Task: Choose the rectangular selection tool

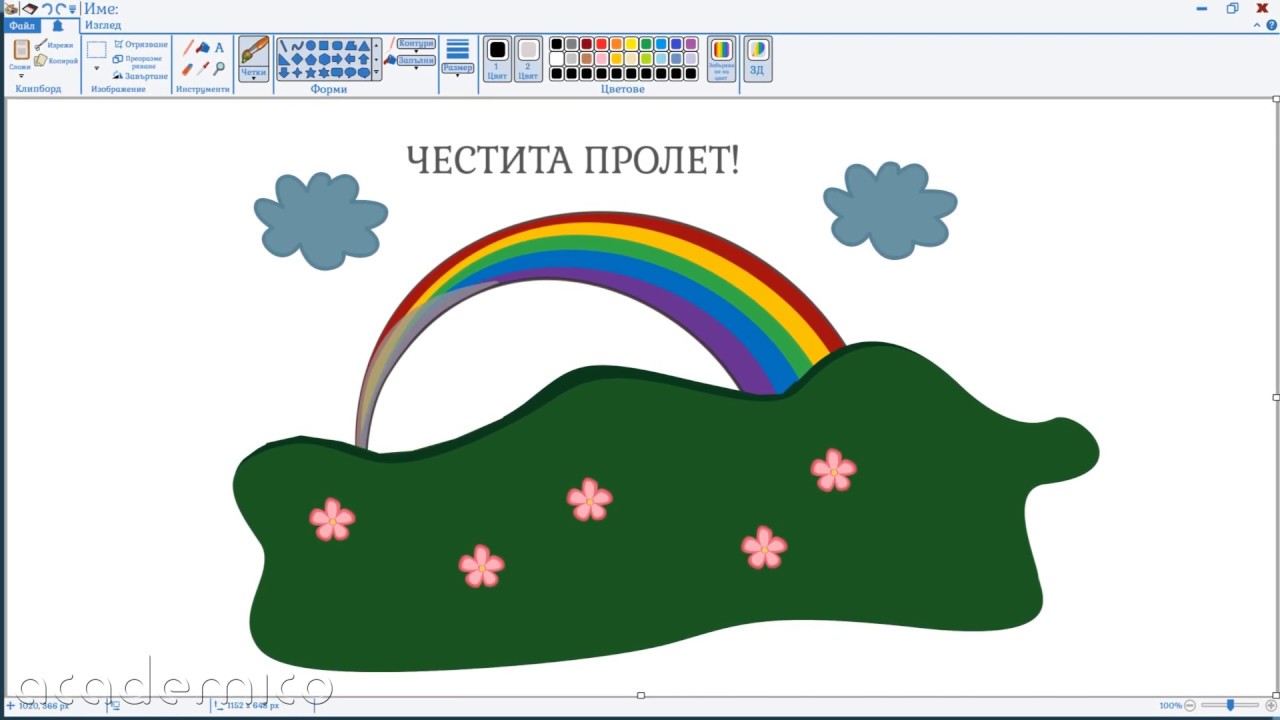Action: click(96, 49)
